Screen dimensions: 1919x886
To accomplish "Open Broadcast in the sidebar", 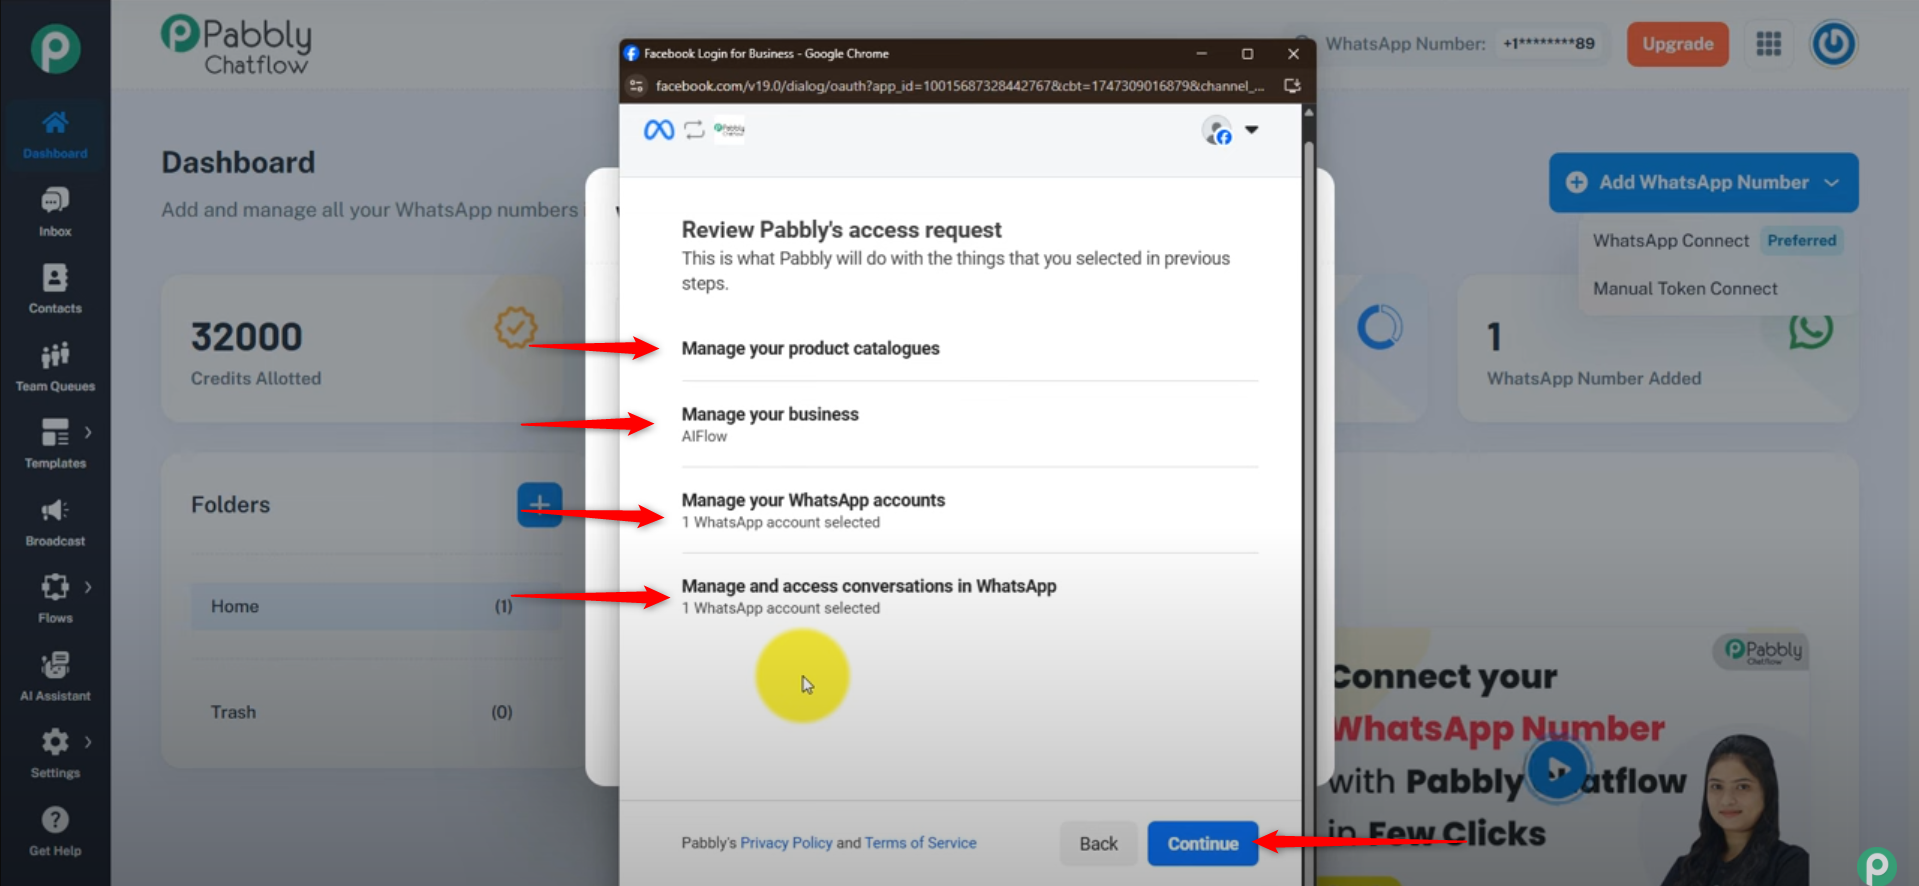I will [55, 522].
